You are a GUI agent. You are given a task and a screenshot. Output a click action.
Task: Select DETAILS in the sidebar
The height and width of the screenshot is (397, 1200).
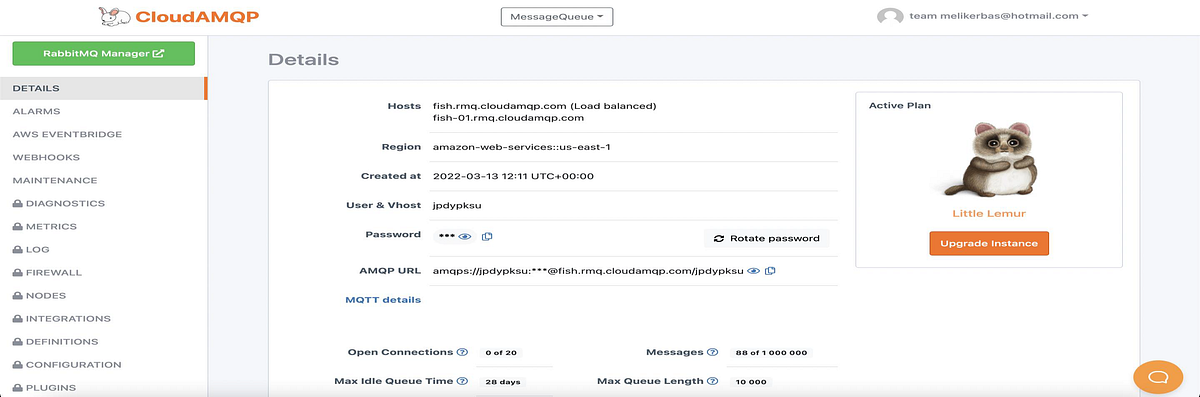pos(103,88)
